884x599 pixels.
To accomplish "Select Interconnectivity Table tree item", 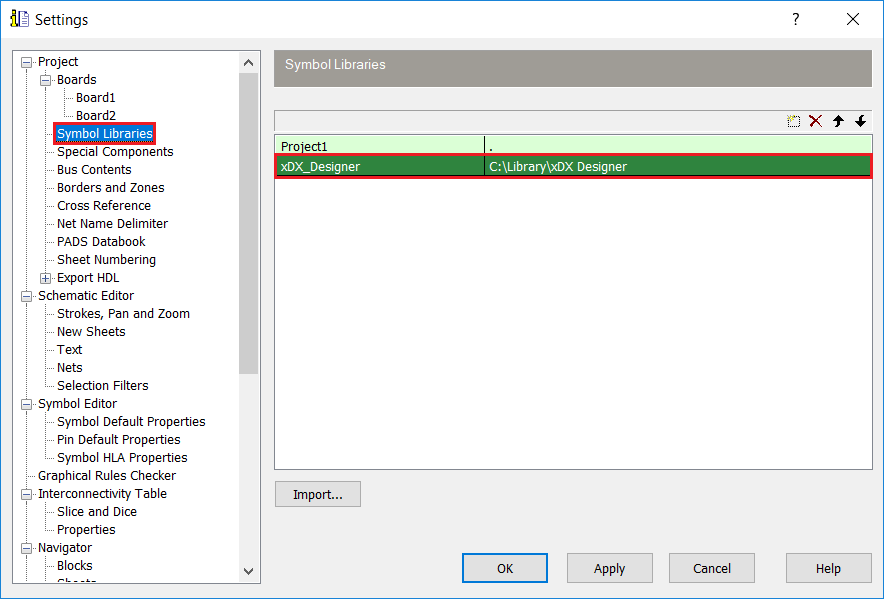I will [102, 494].
